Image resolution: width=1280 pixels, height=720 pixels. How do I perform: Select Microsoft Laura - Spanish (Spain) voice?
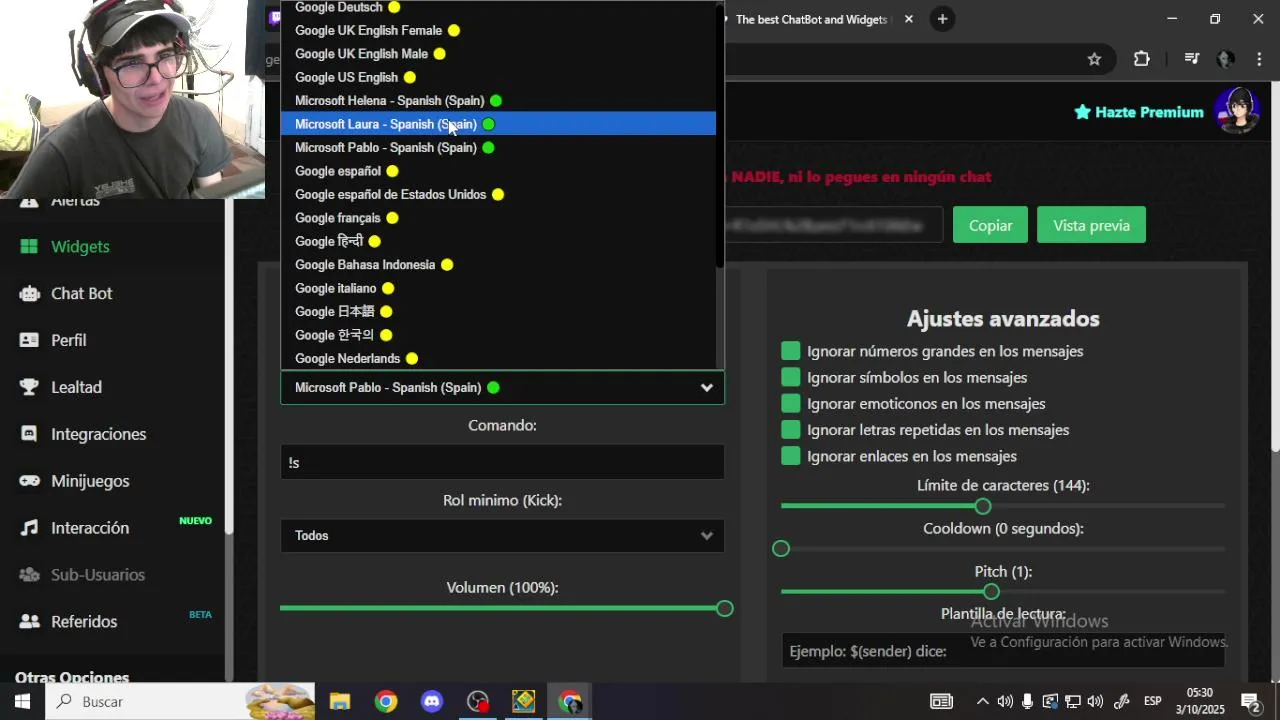coord(498,124)
